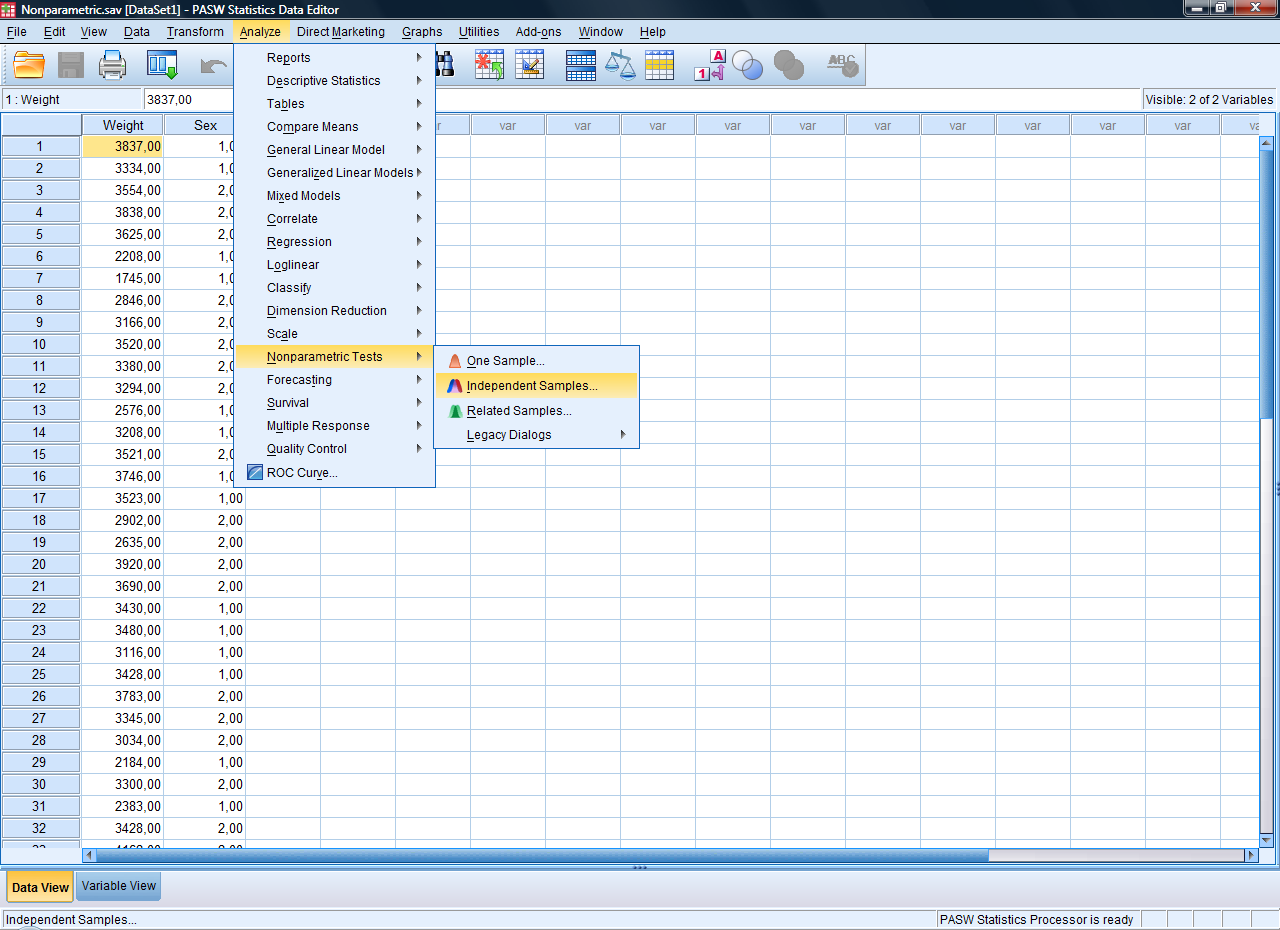1280x930 pixels.
Task: Click the Show All Variables grey icon
Action: 789,66
